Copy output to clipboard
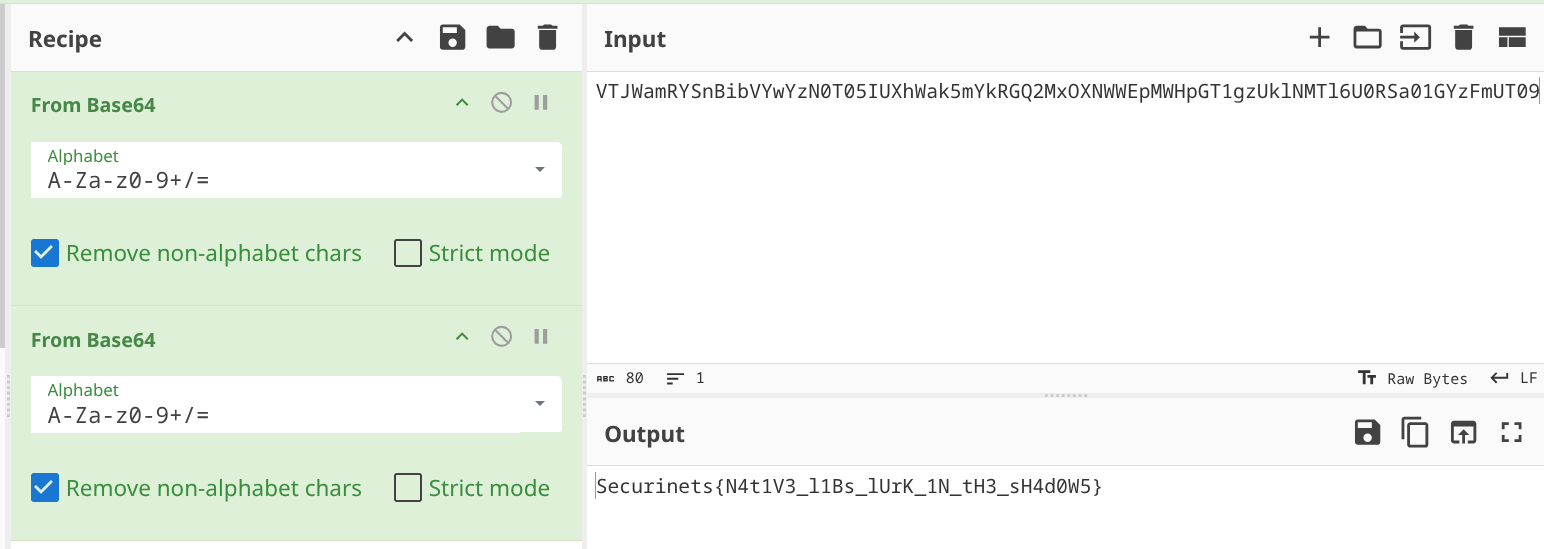 point(1415,432)
